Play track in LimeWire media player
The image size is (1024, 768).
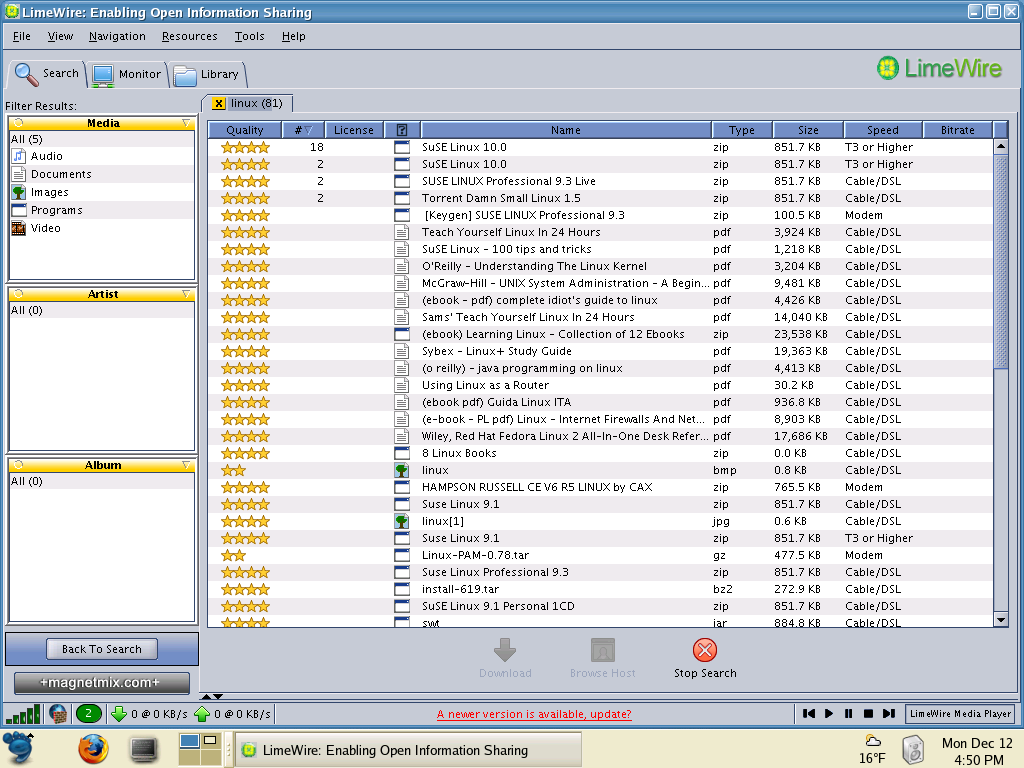click(x=829, y=714)
